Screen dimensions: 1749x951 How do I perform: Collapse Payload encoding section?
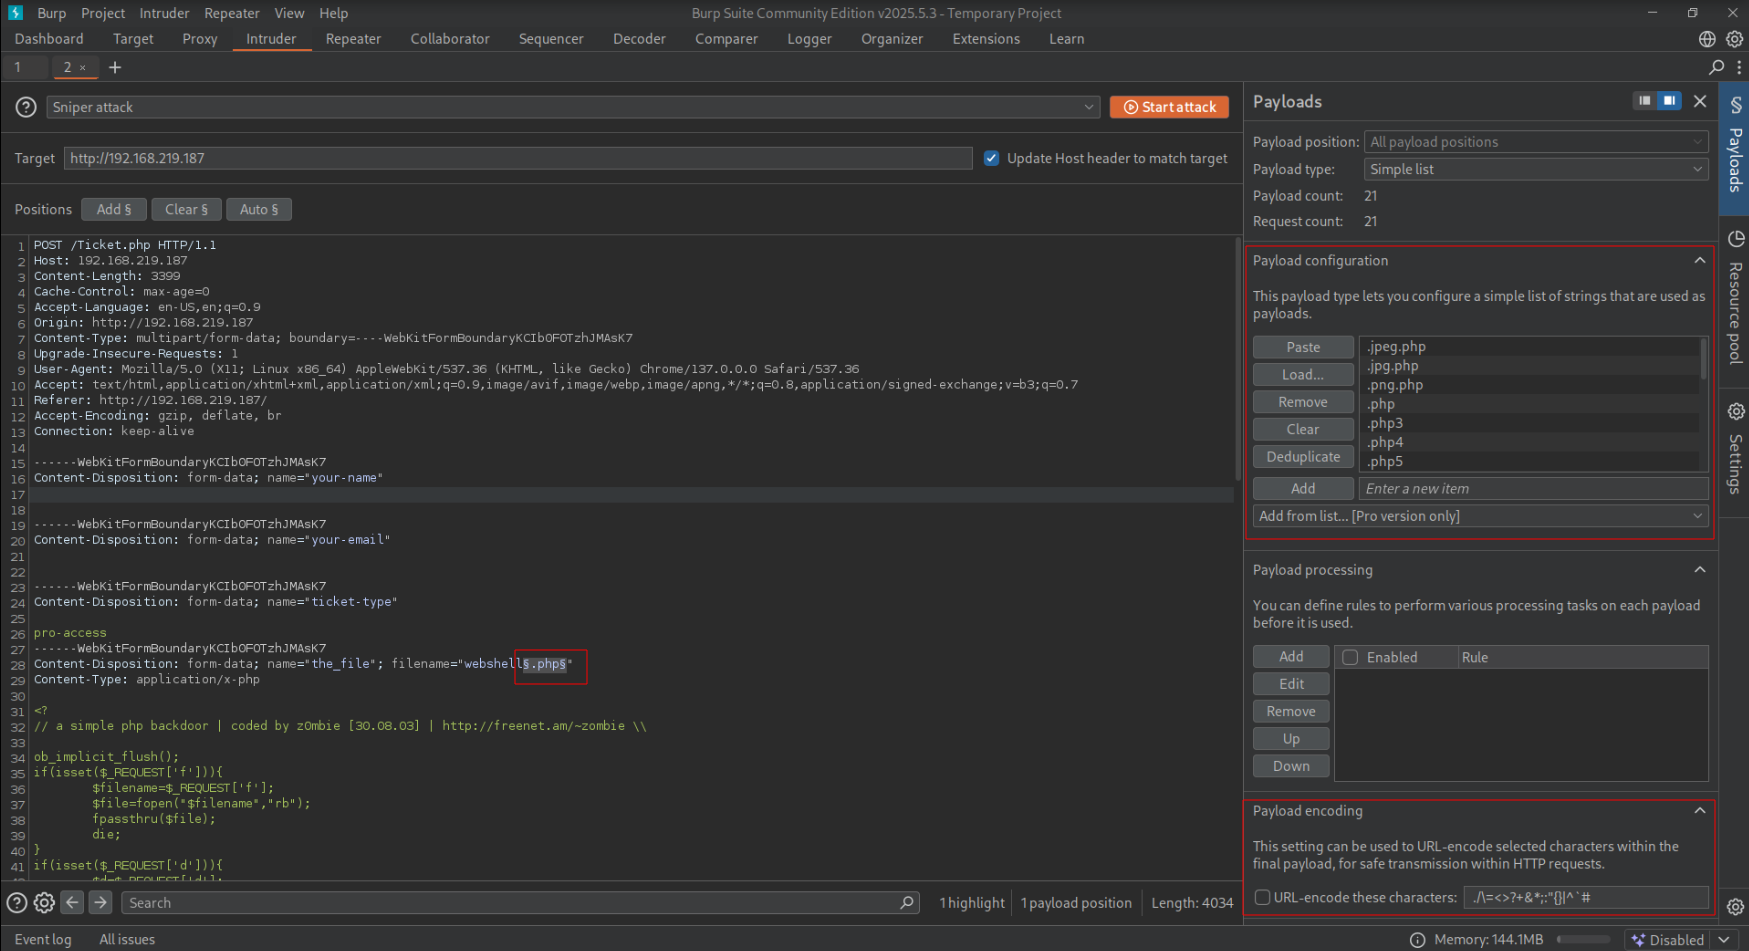click(x=1699, y=810)
